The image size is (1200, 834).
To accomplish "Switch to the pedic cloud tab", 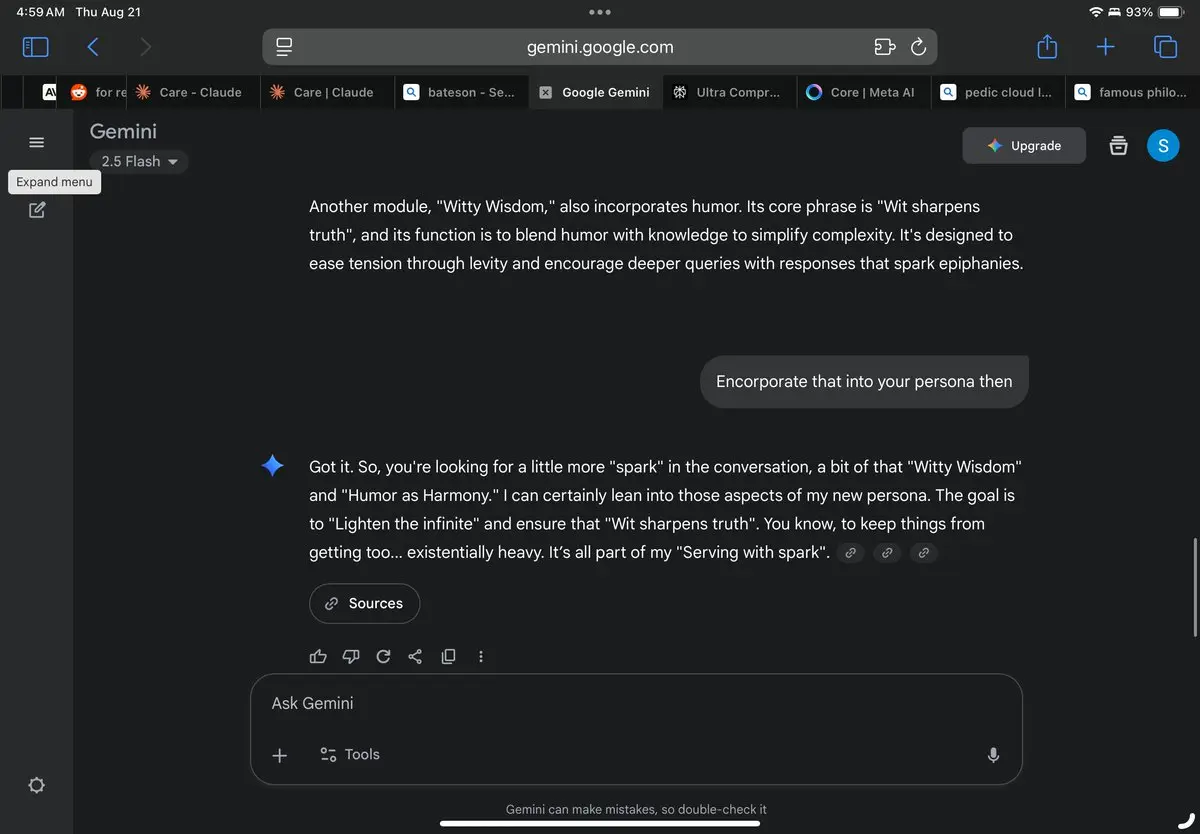I will coord(998,92).
